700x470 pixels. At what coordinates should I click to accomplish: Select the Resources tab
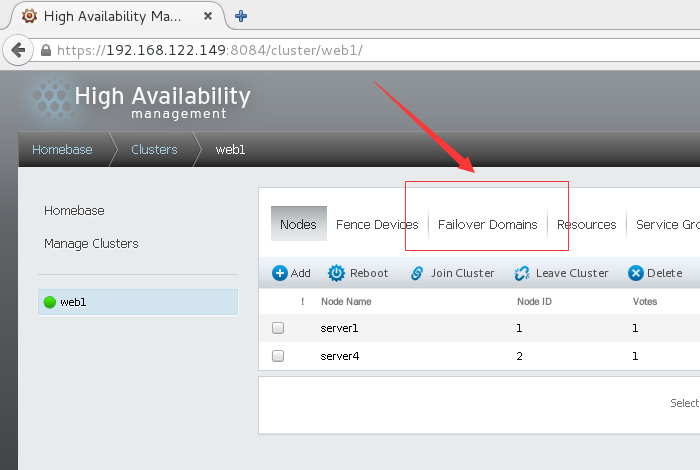586,225
